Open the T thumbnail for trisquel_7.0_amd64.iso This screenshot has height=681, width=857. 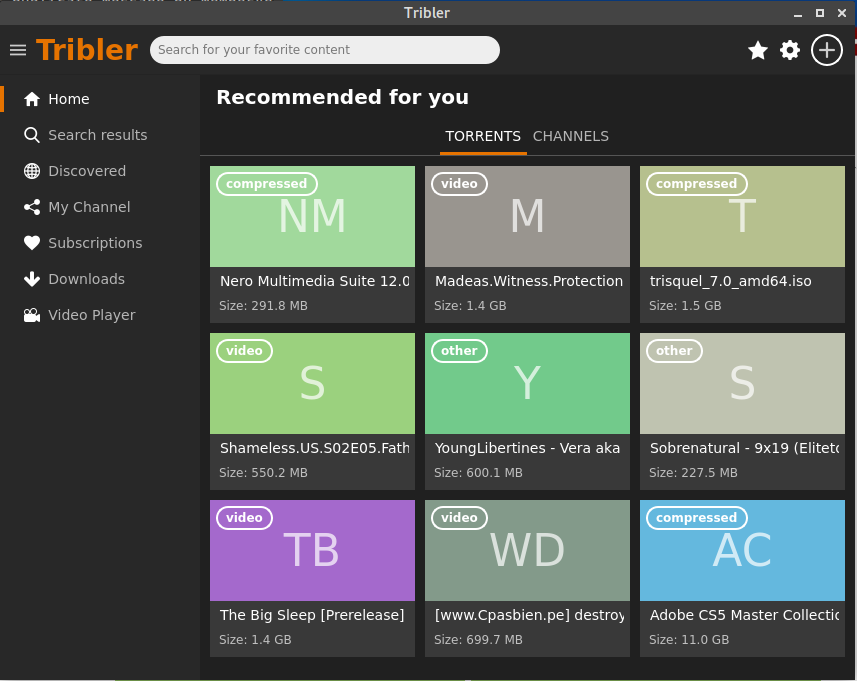click(742, 216)
